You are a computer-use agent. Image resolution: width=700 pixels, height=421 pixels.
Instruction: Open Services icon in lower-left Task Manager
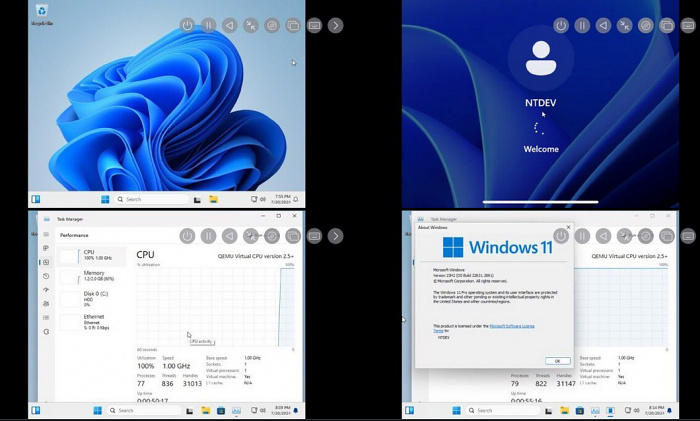[46, 332]
